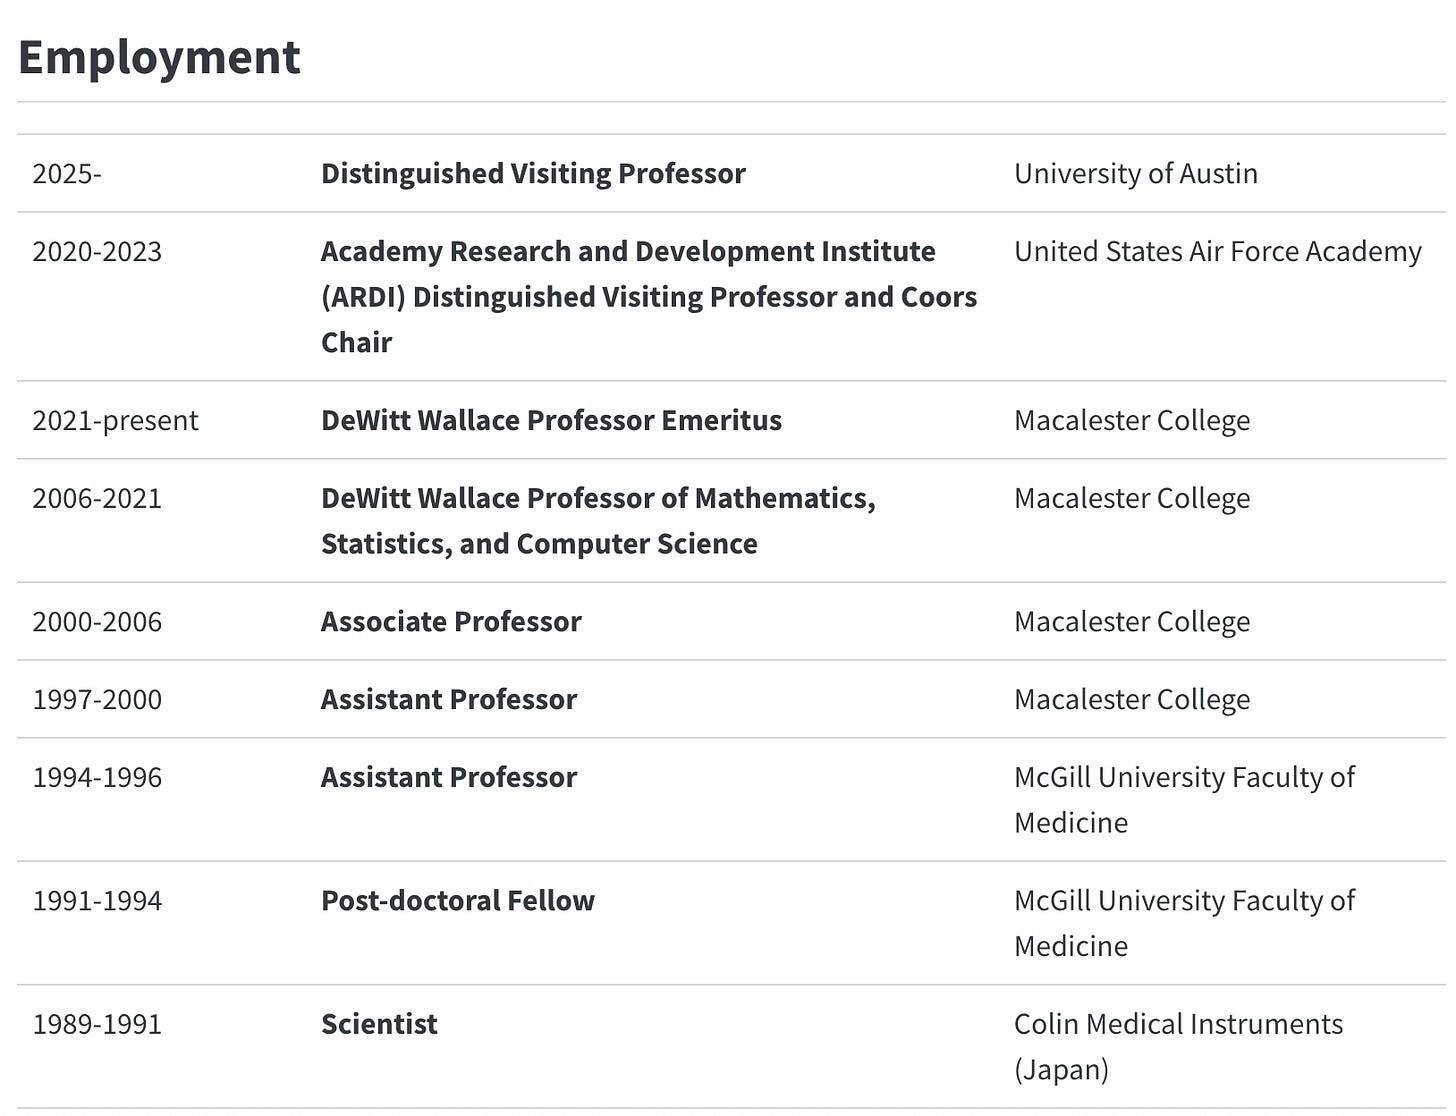Click the 2020-2023 date cell
The height and width of the screenshot is (1116, 1456).
[x=97, y=252]
